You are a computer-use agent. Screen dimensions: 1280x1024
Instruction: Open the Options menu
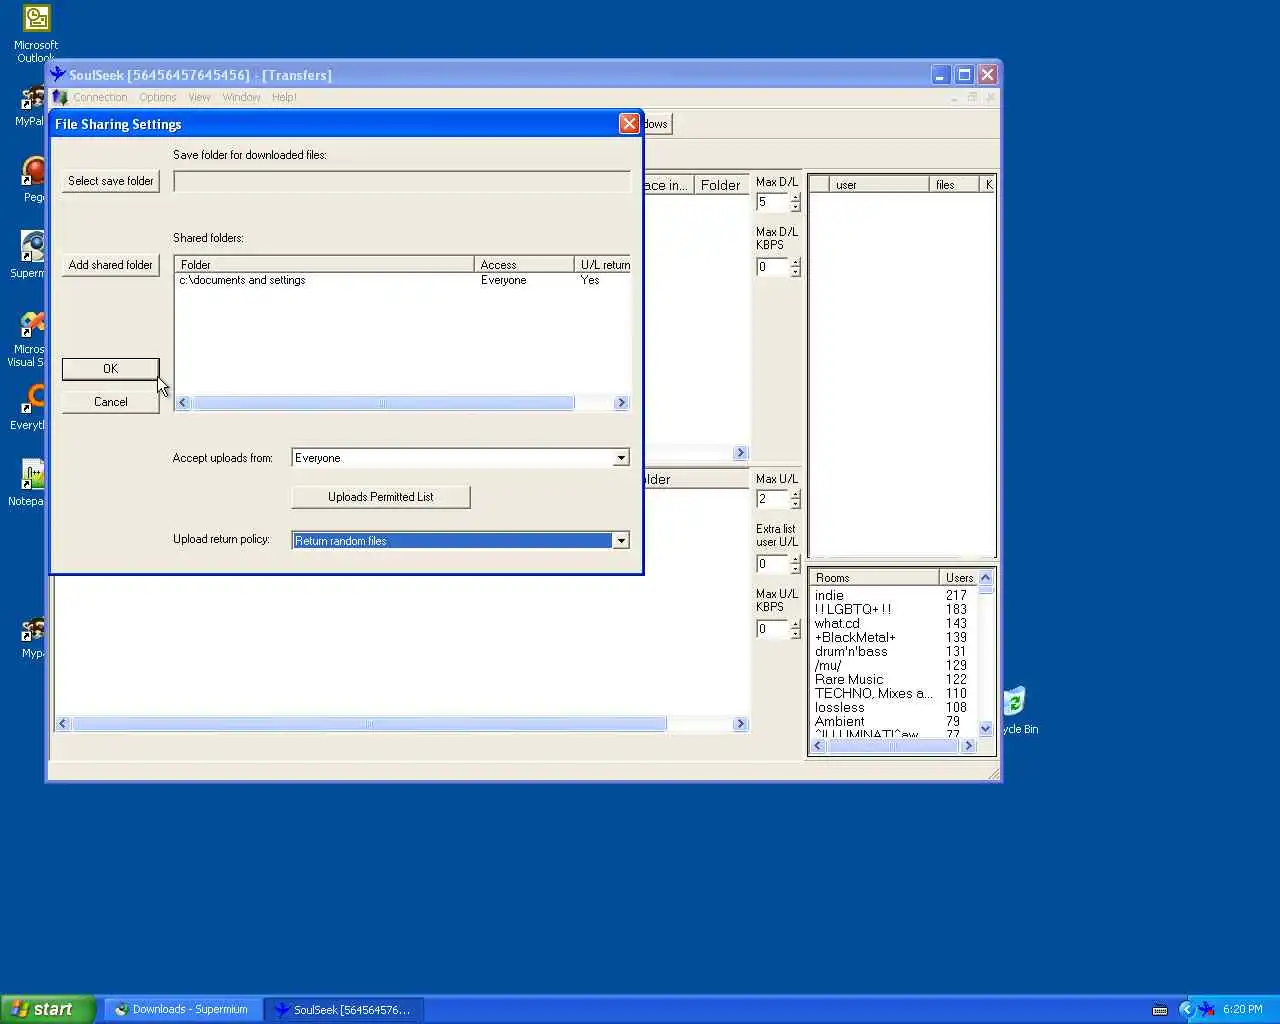coord(158,97)
